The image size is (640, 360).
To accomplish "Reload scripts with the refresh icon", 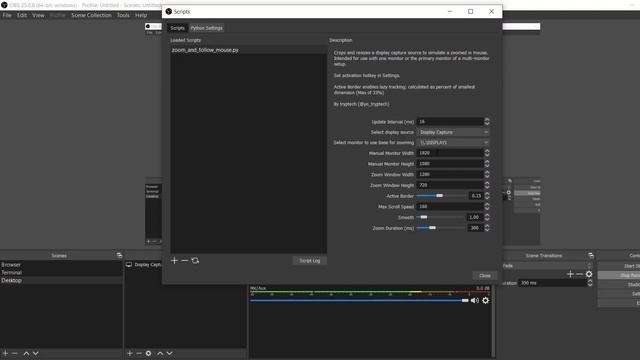I will click(x=195, y=260).
